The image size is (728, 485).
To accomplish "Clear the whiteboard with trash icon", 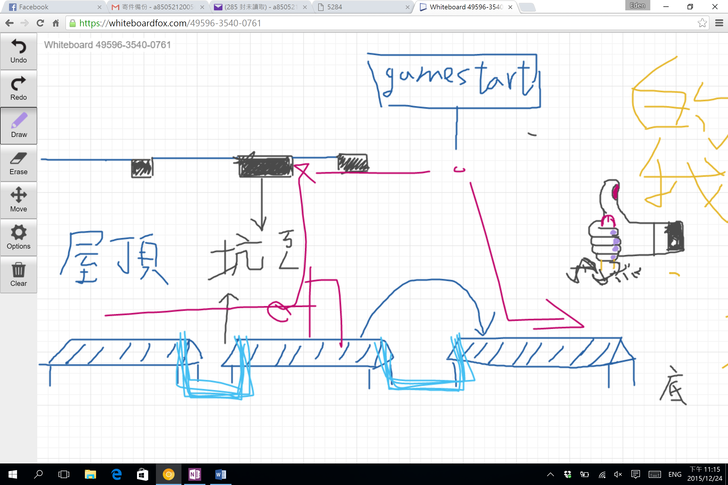I will point(19,274).
